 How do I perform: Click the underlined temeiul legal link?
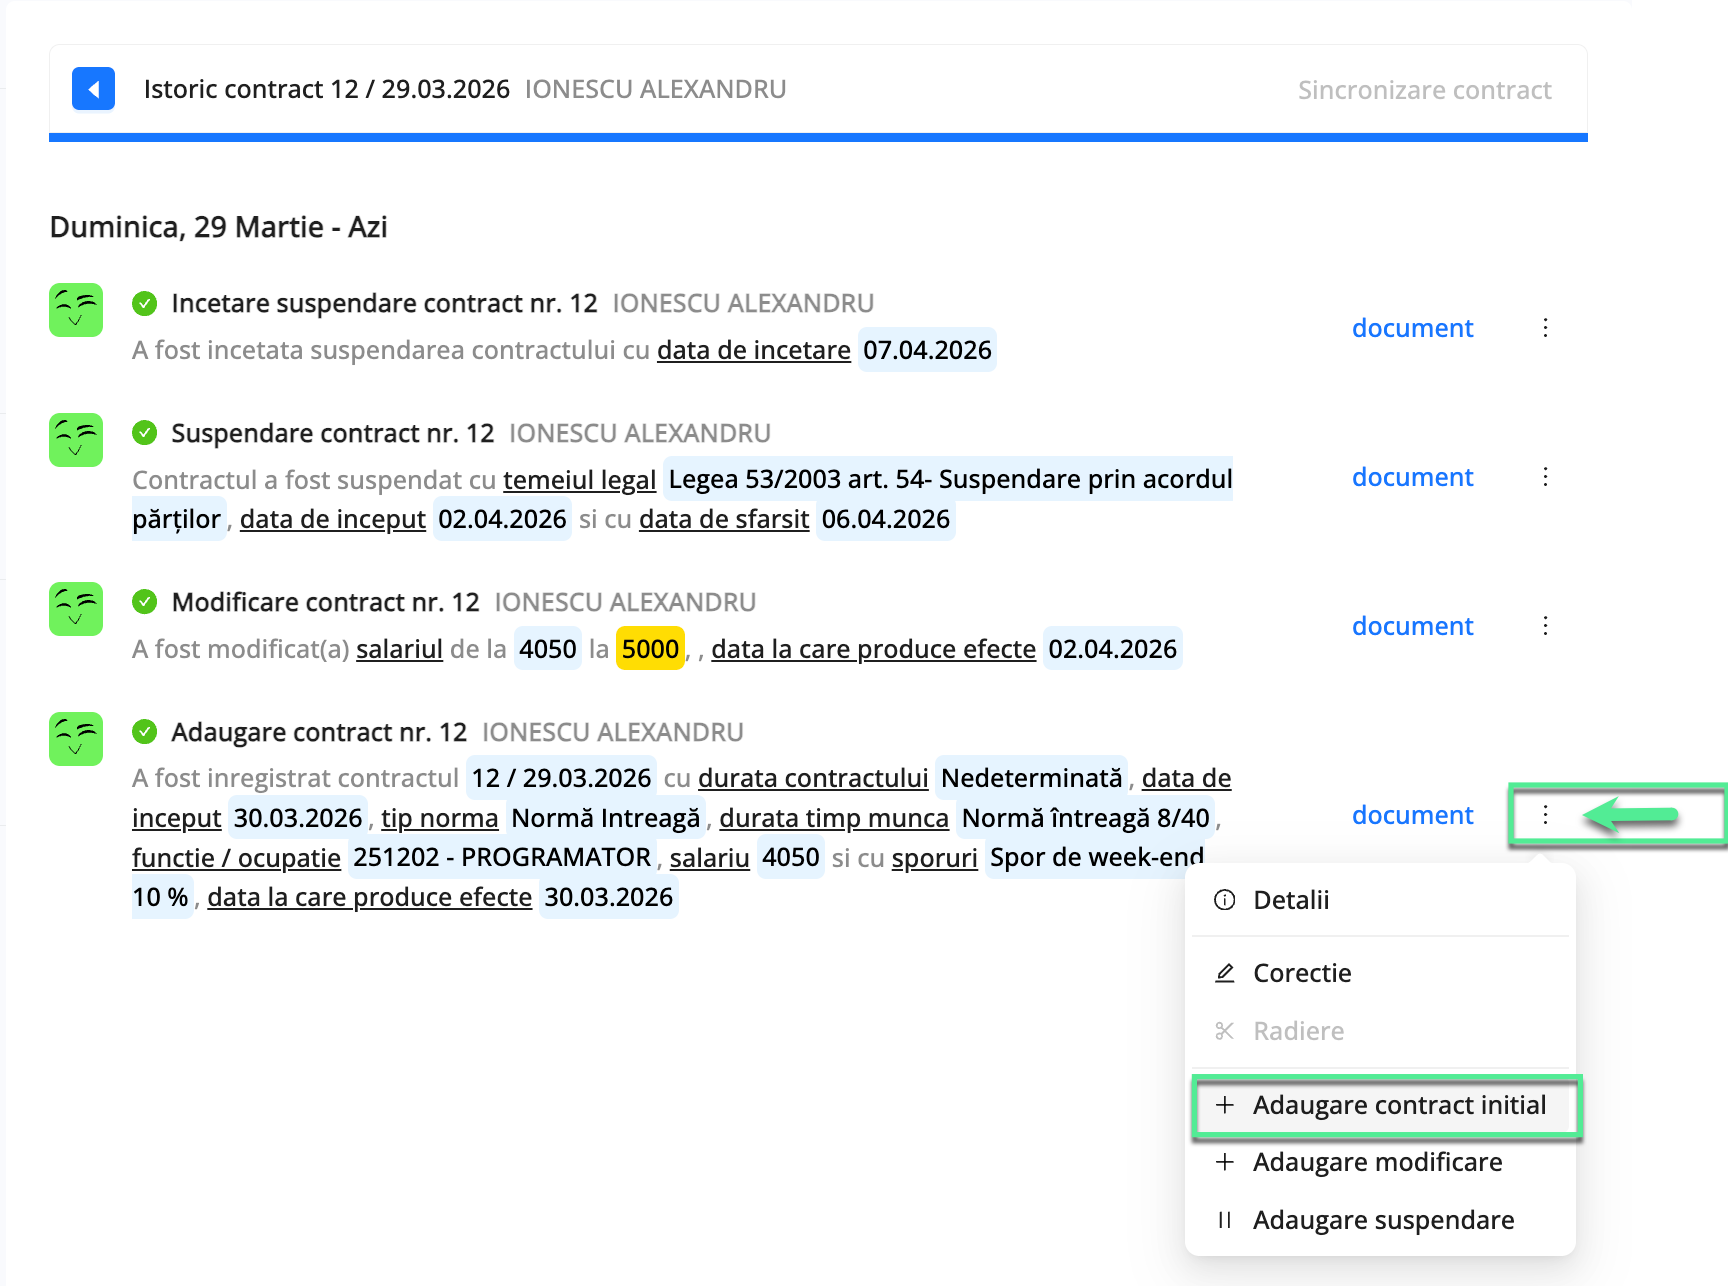coord(578,480)
